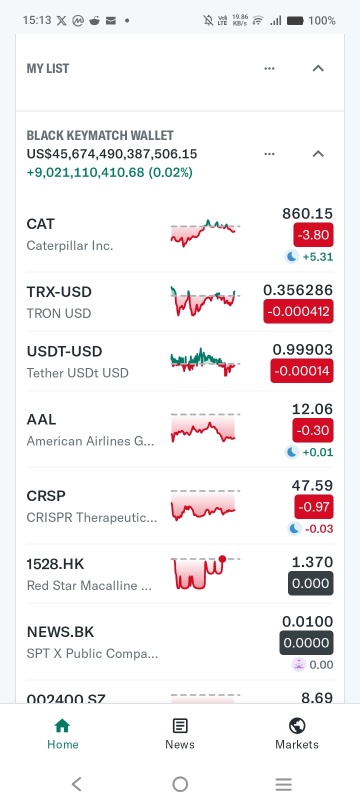Open the Red Star Macalline 1528.HK quote
Viewport: 360px width, 804px height.
tap(180, 574)
